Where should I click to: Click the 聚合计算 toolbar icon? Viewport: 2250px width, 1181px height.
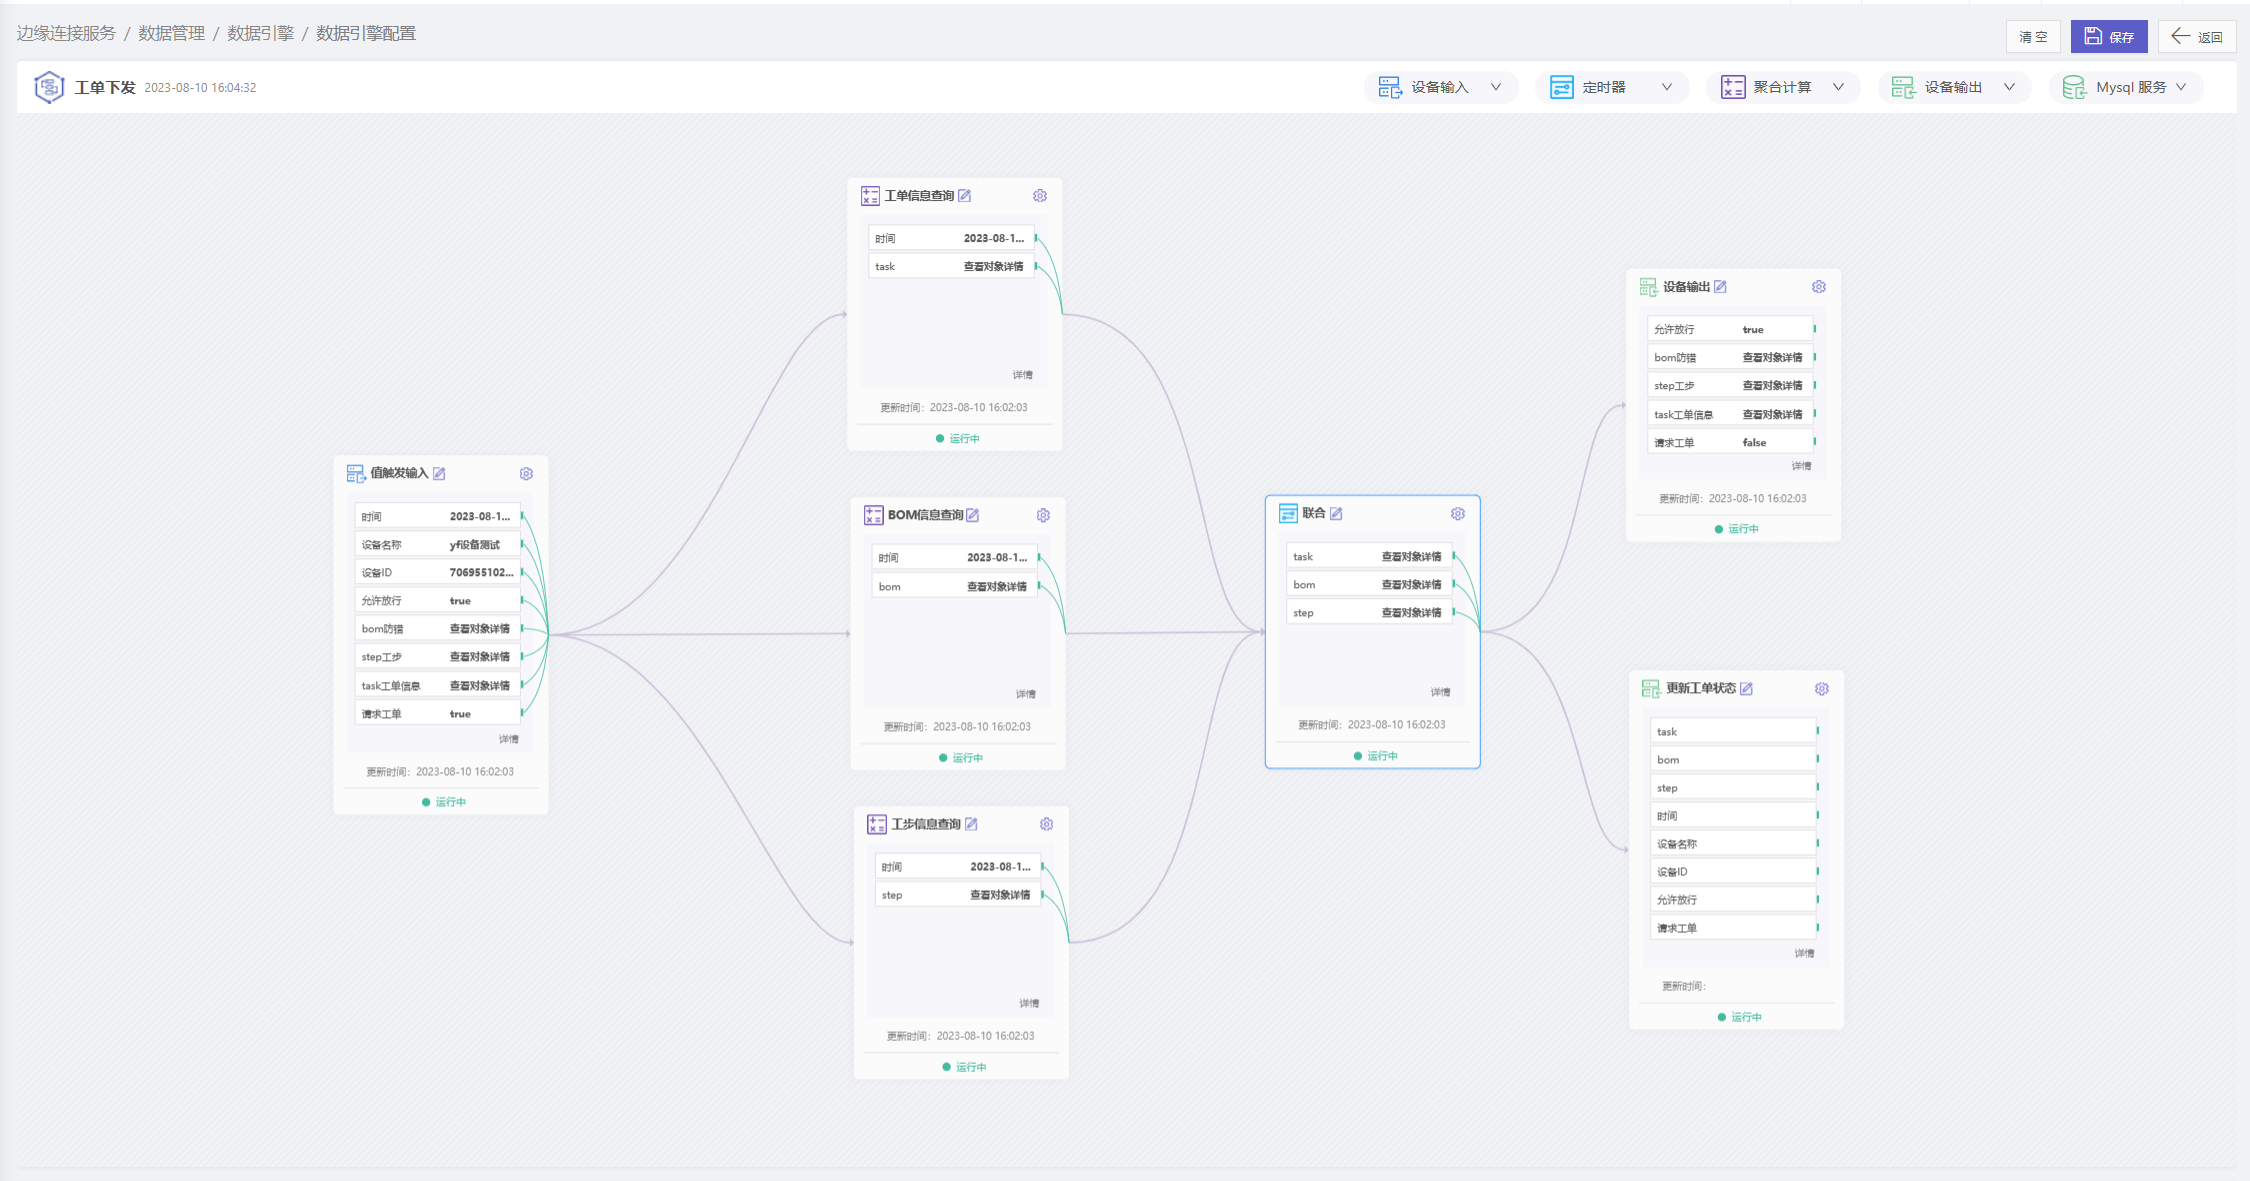pos(1733,88)
